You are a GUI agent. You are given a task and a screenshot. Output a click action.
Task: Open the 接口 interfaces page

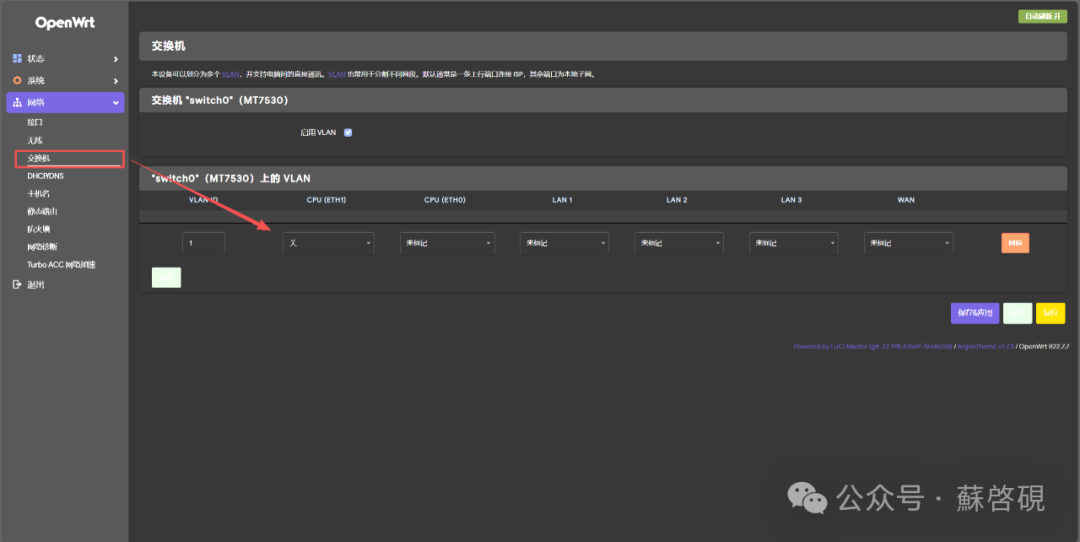point(35,122)
